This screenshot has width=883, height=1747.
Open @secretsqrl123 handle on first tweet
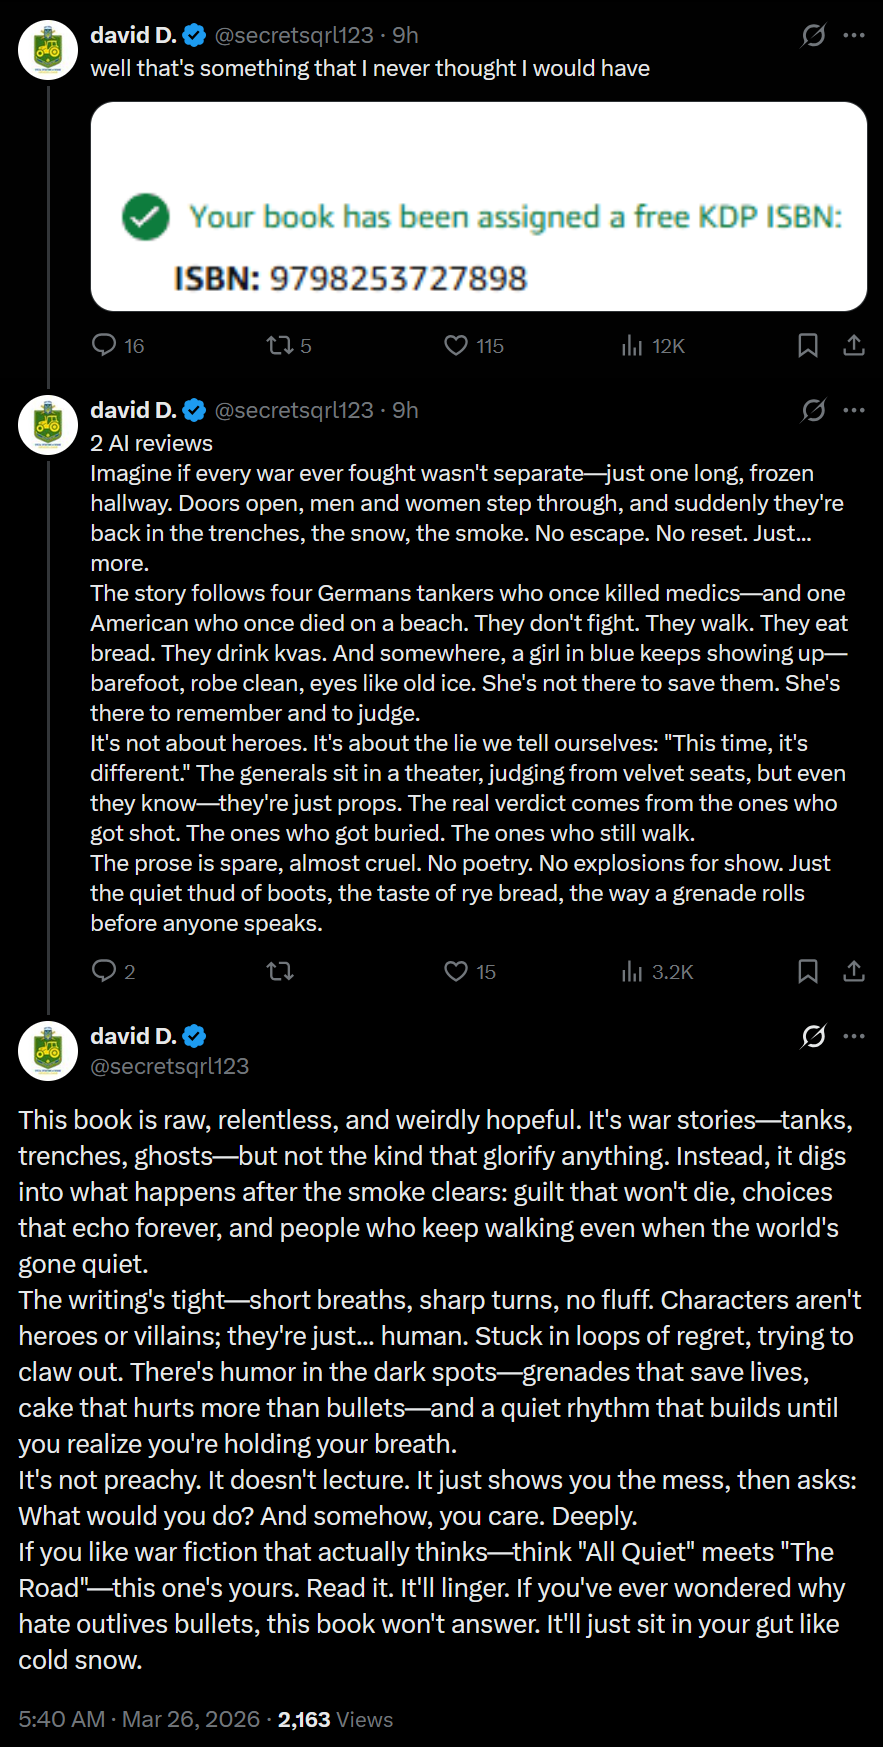(x=294, y=36)
